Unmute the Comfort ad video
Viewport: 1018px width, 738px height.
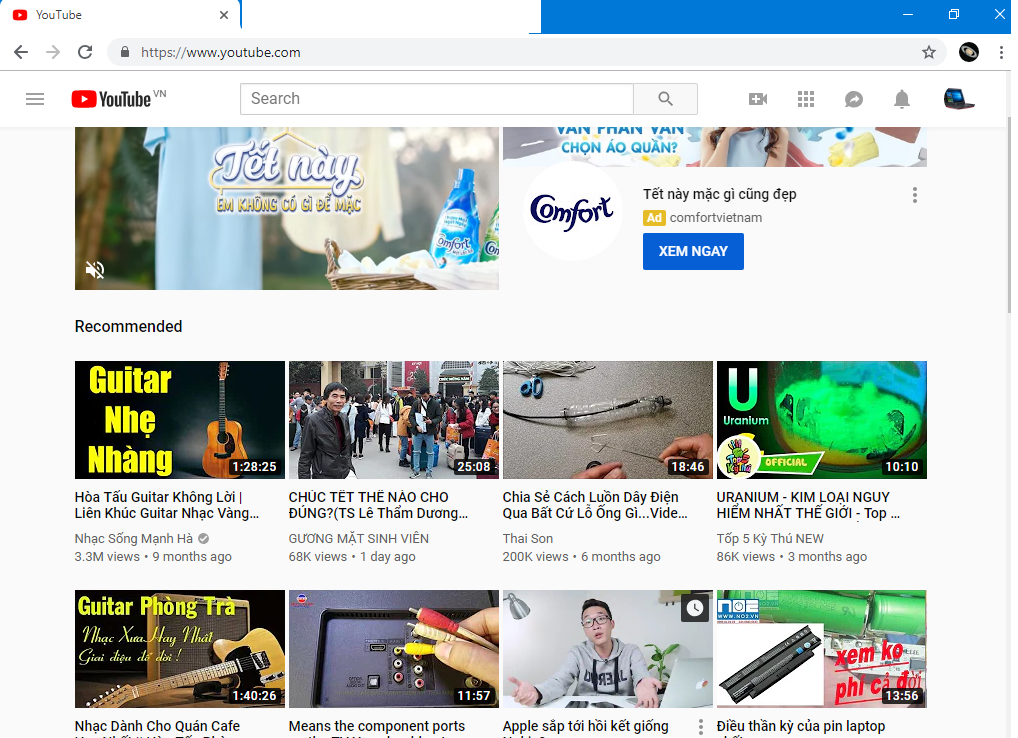[95, 269]
